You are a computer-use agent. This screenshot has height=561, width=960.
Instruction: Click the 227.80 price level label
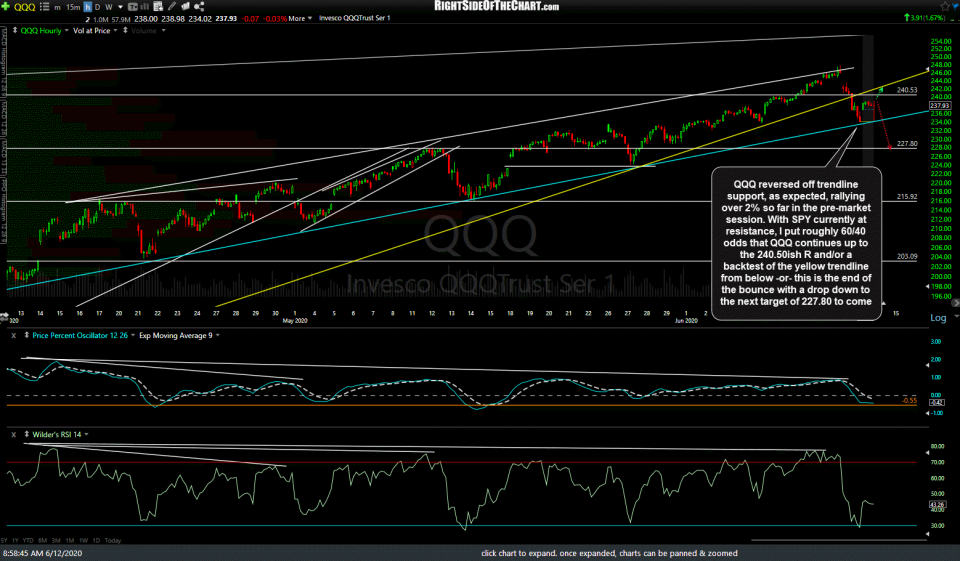tap(907, 144)
